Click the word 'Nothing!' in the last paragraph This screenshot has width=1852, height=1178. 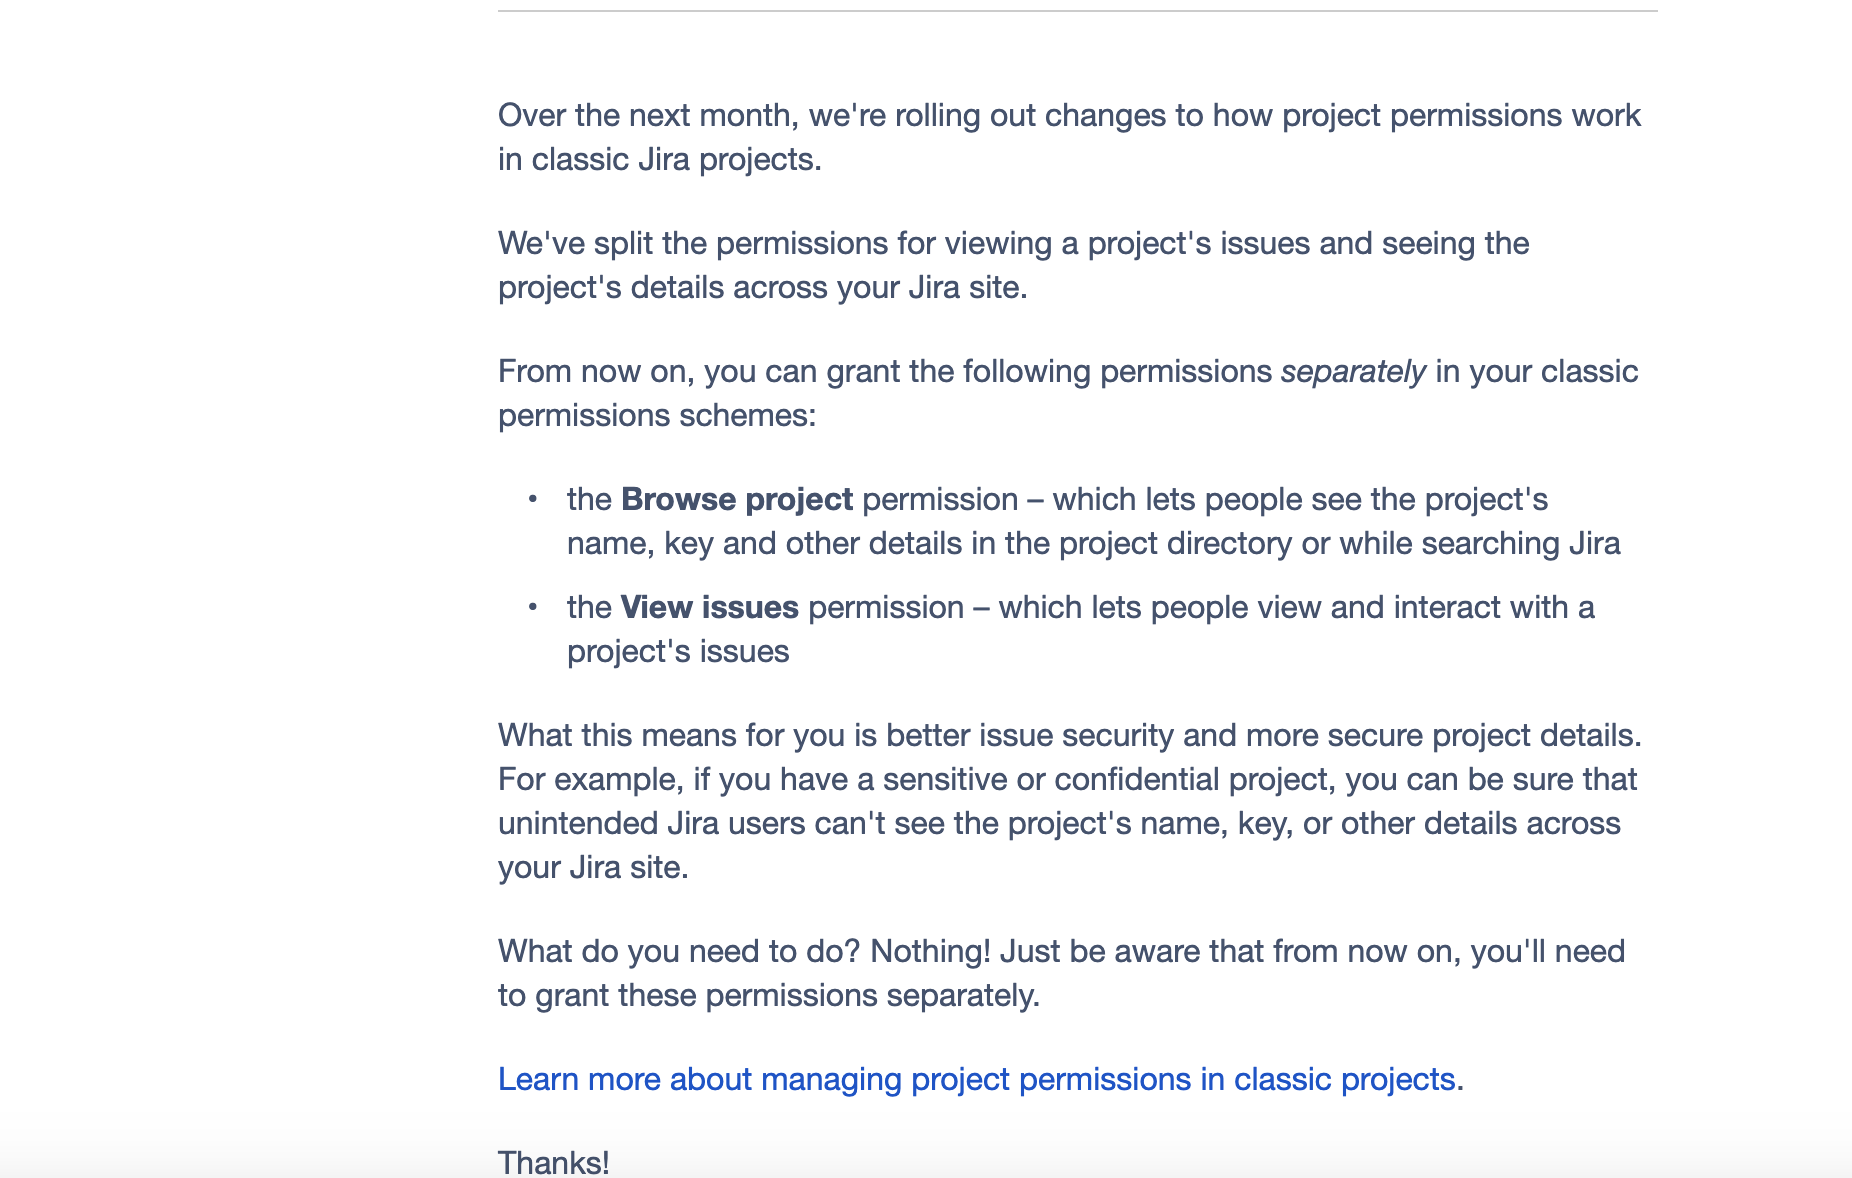tap(930, 951)
